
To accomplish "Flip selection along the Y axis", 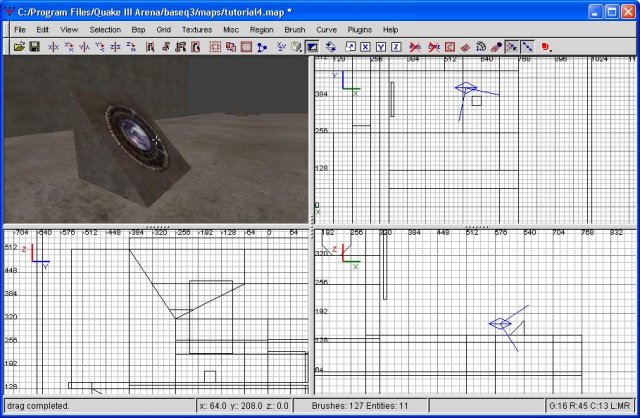I will 84,47.
